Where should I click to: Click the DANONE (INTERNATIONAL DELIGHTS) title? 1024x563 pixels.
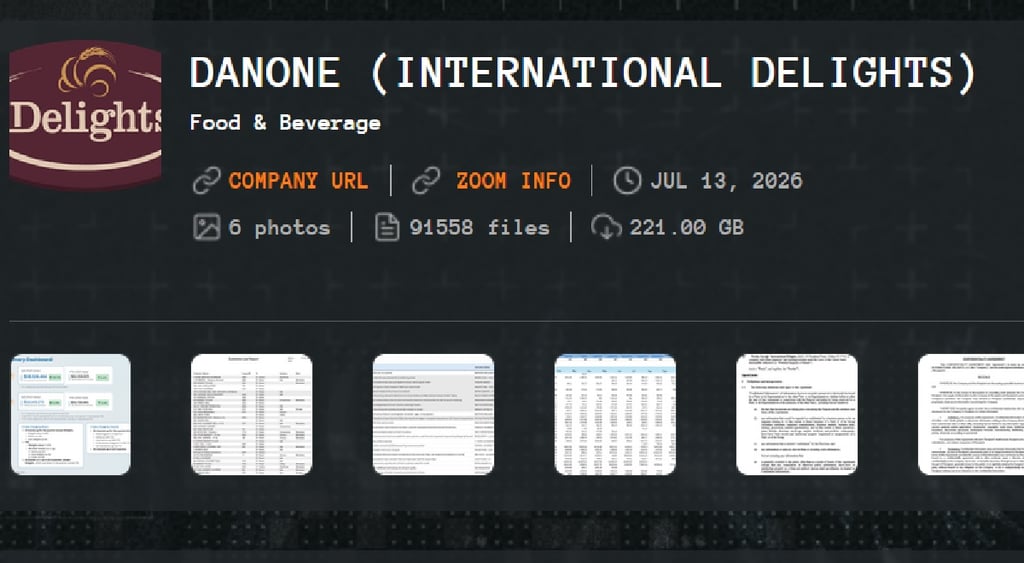pyautogui.click(x=583, y=72)
